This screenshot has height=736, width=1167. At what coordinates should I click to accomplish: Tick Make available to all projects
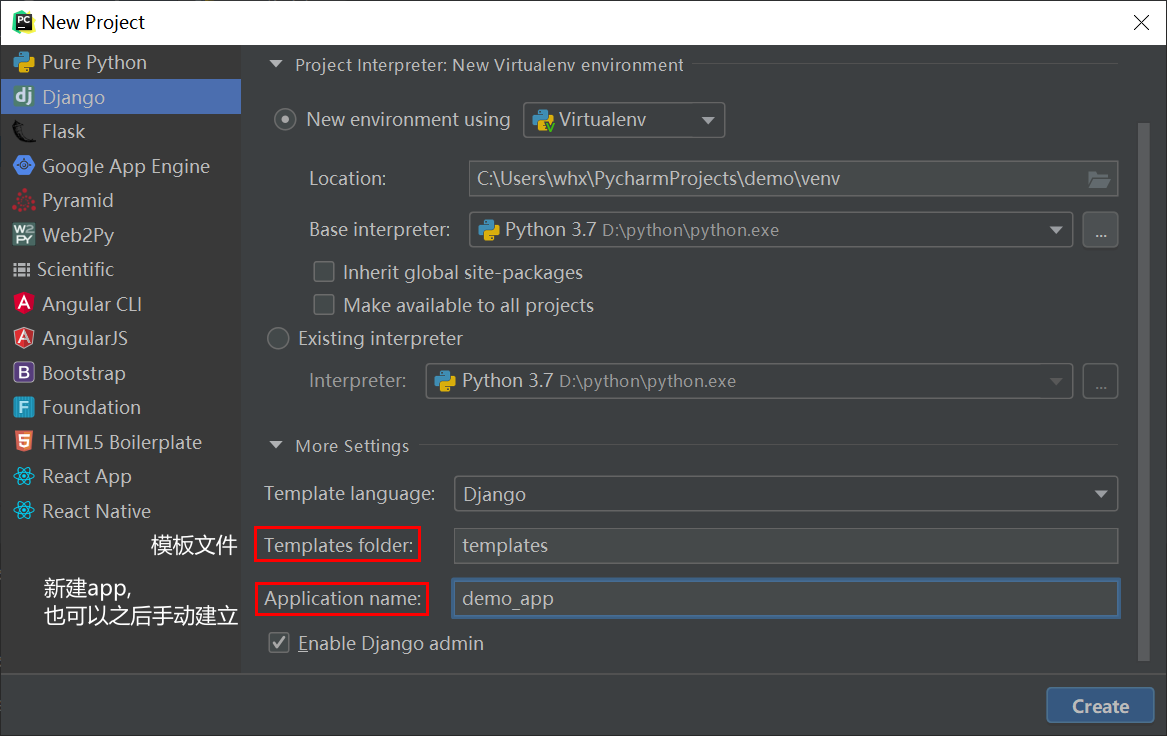(324, 304)
